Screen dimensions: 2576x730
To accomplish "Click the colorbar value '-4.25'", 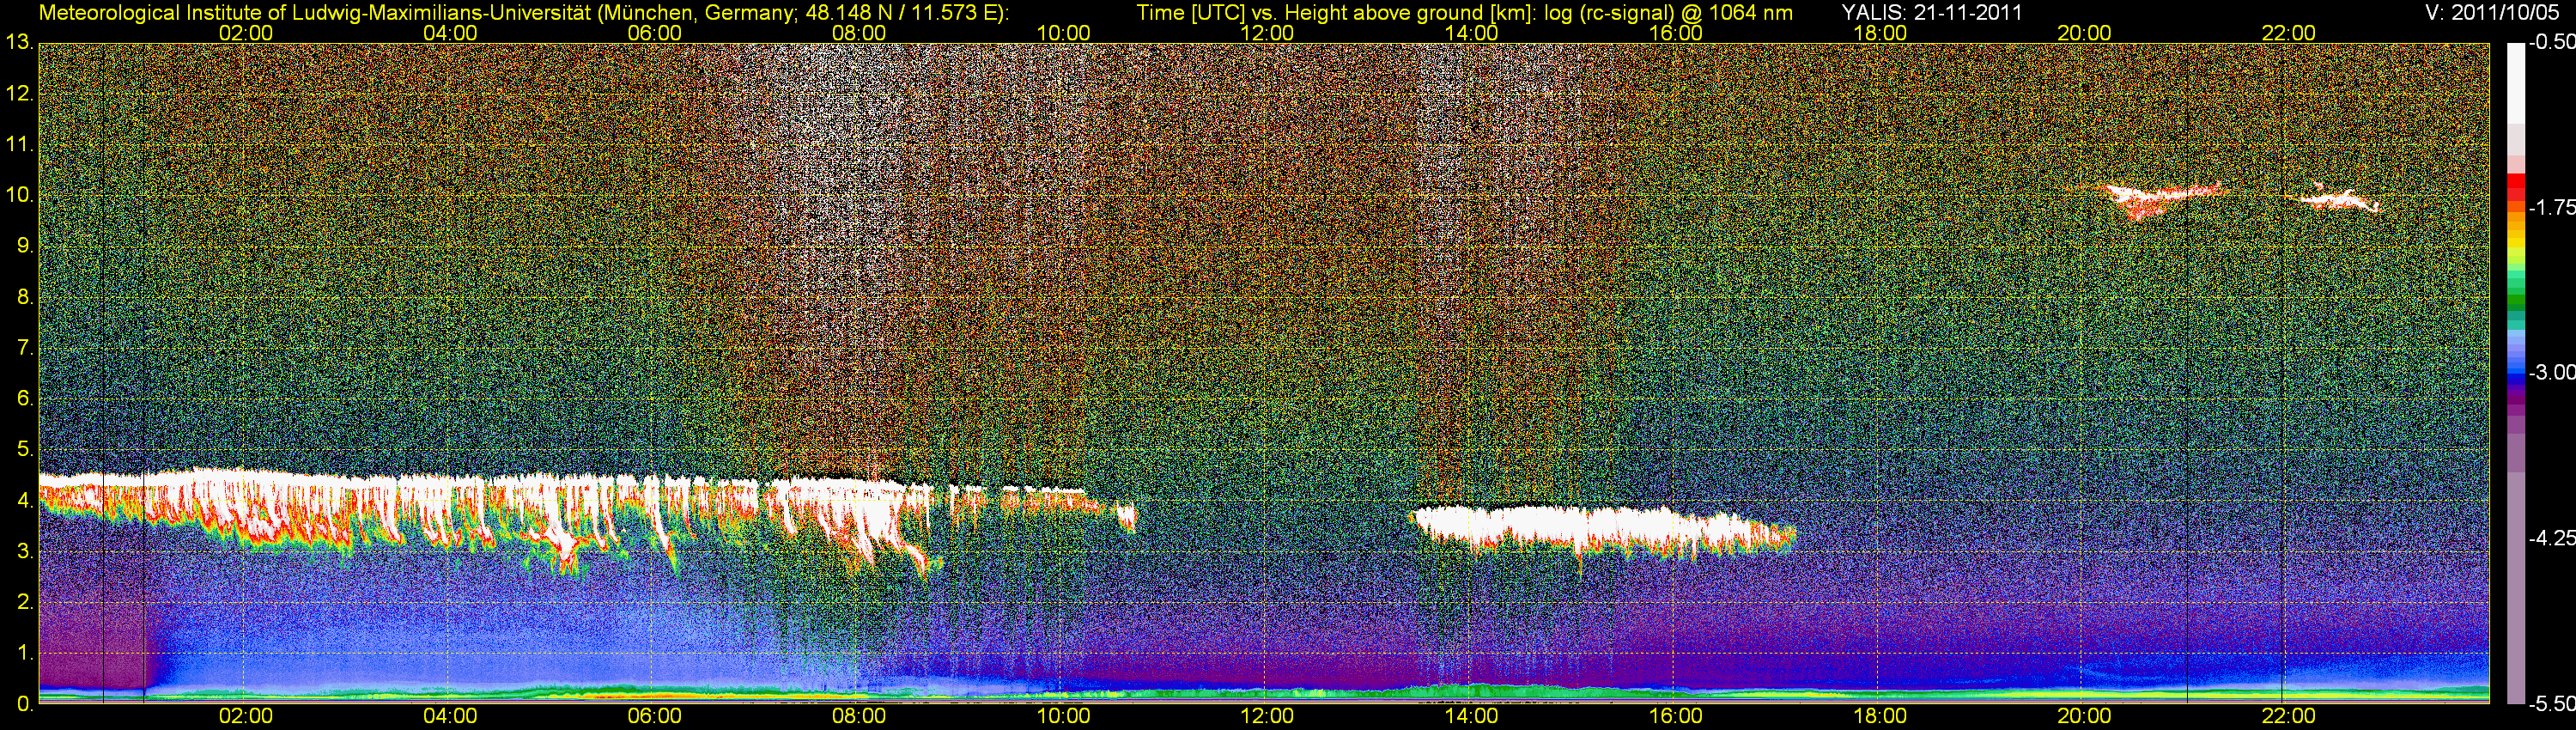I will coord(2552,538).
